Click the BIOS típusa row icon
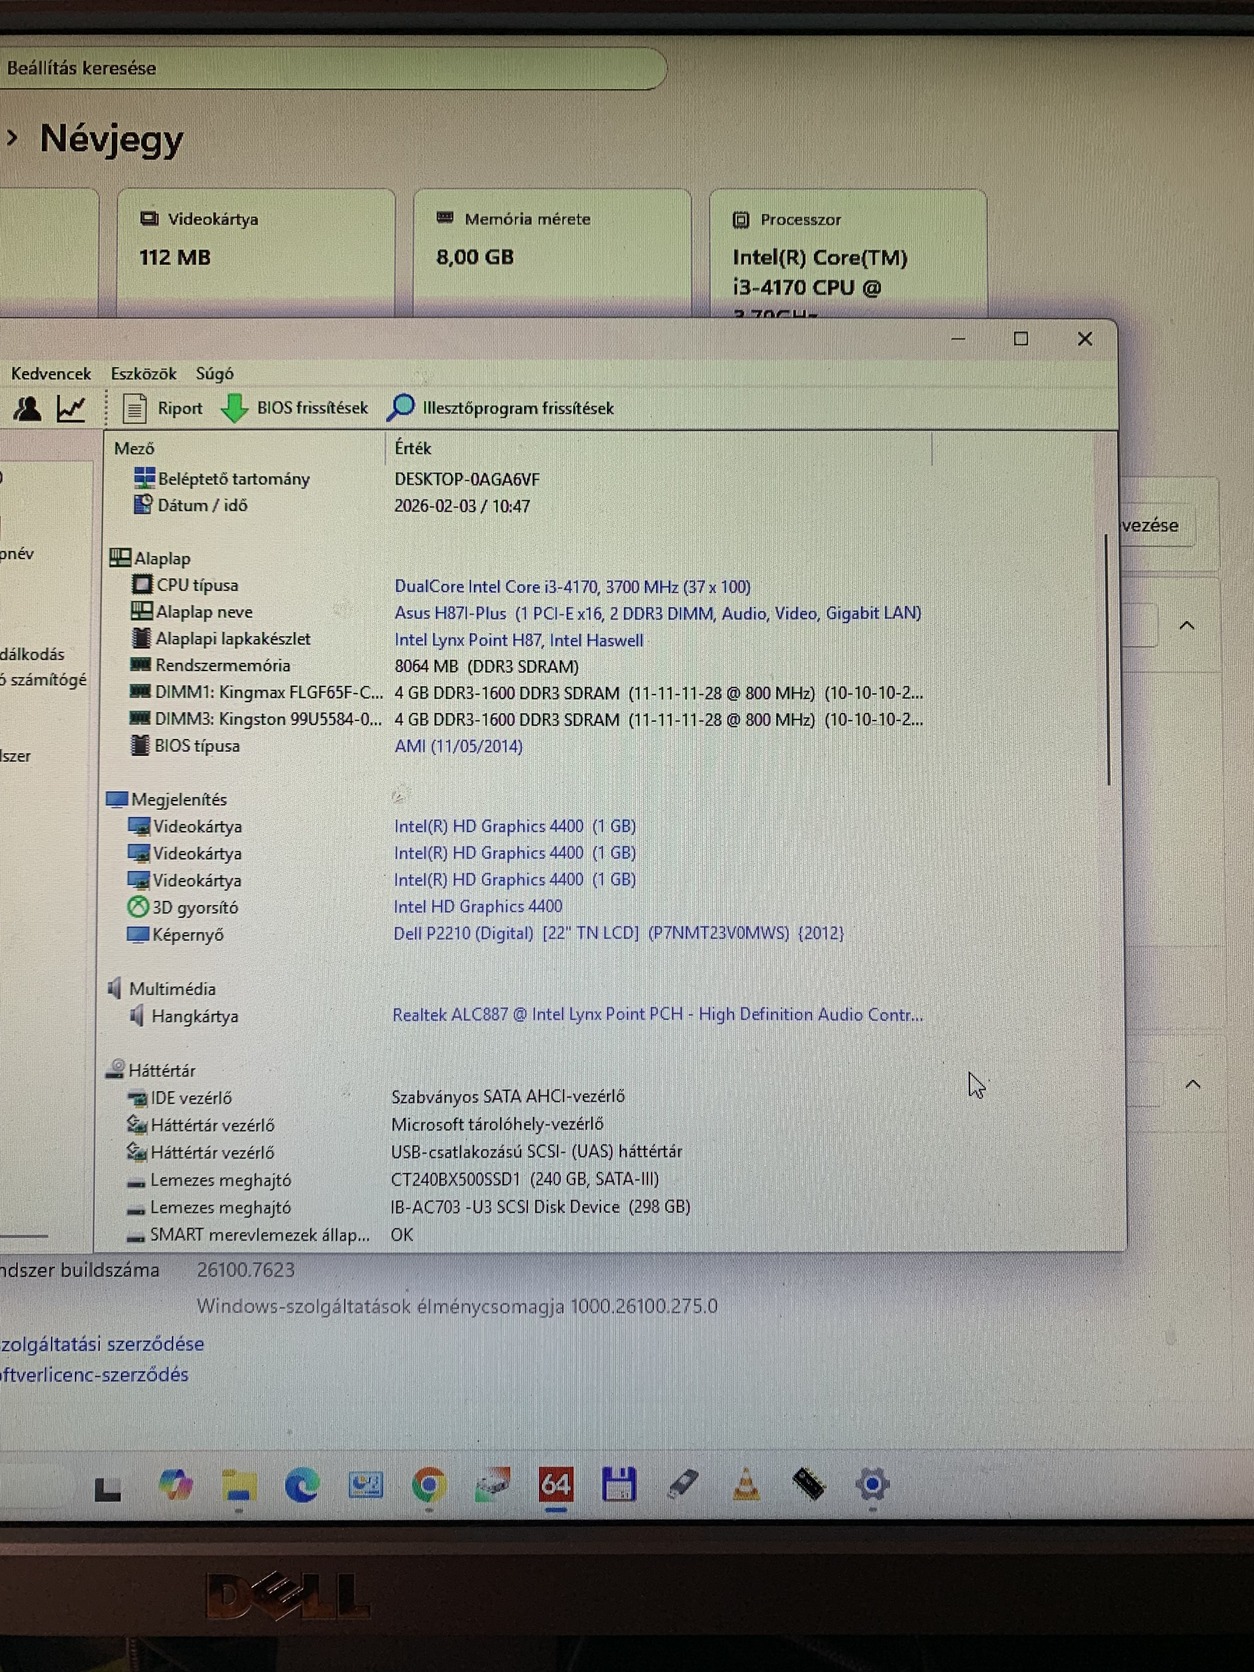The height and width of the screenshot is (1672, 1254). 141,745
